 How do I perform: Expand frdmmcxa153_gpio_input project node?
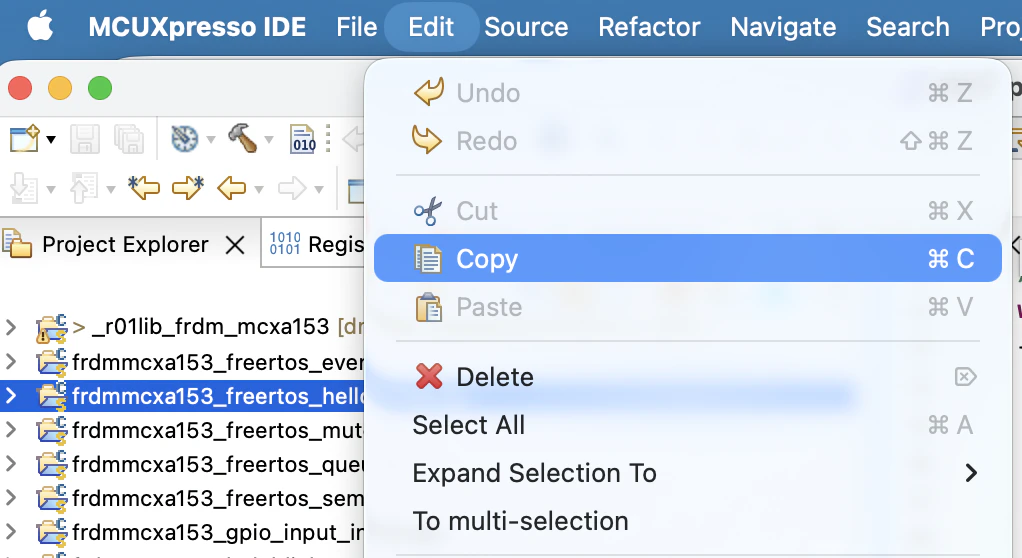point(10,531)
